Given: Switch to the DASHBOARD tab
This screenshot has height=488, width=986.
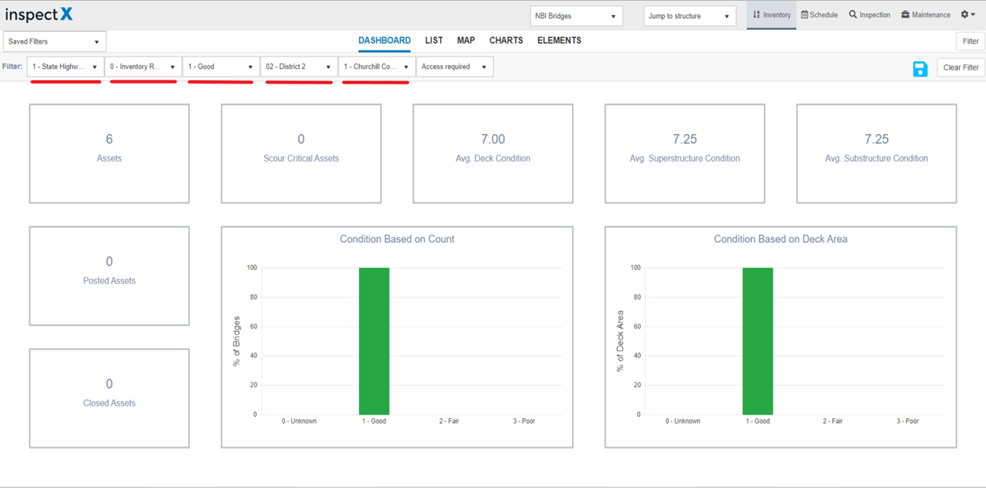Looking at the screenshot, I should click(x=385, y=40).
